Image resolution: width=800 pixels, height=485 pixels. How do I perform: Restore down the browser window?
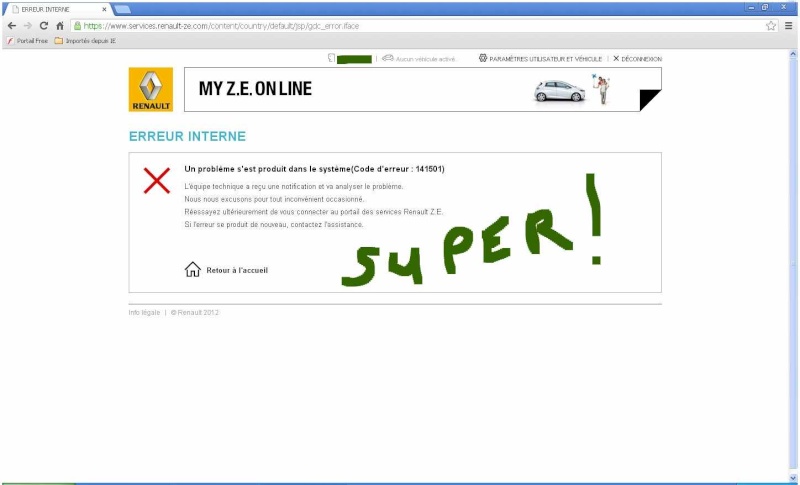765,7
